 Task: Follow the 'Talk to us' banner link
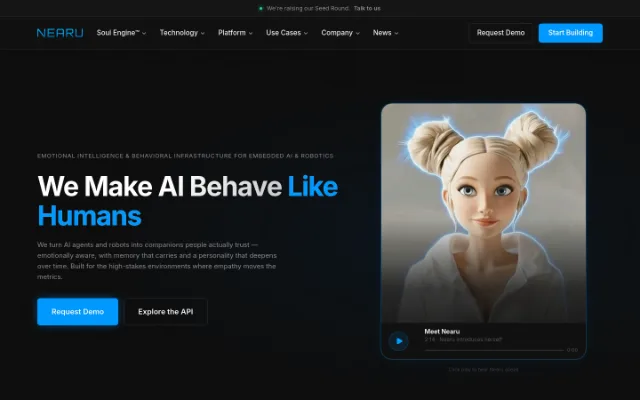[x=367, y=8]
